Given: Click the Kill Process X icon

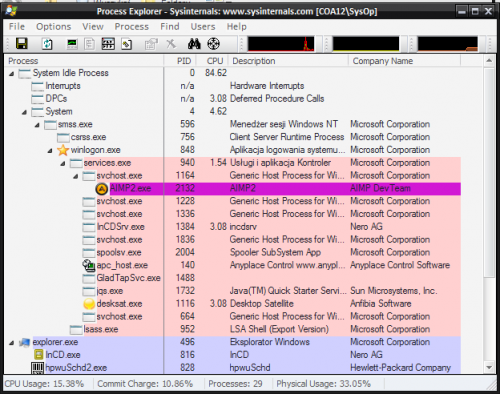Looking at the screenshot, I should pyautogui.click(x=171, y=44).
